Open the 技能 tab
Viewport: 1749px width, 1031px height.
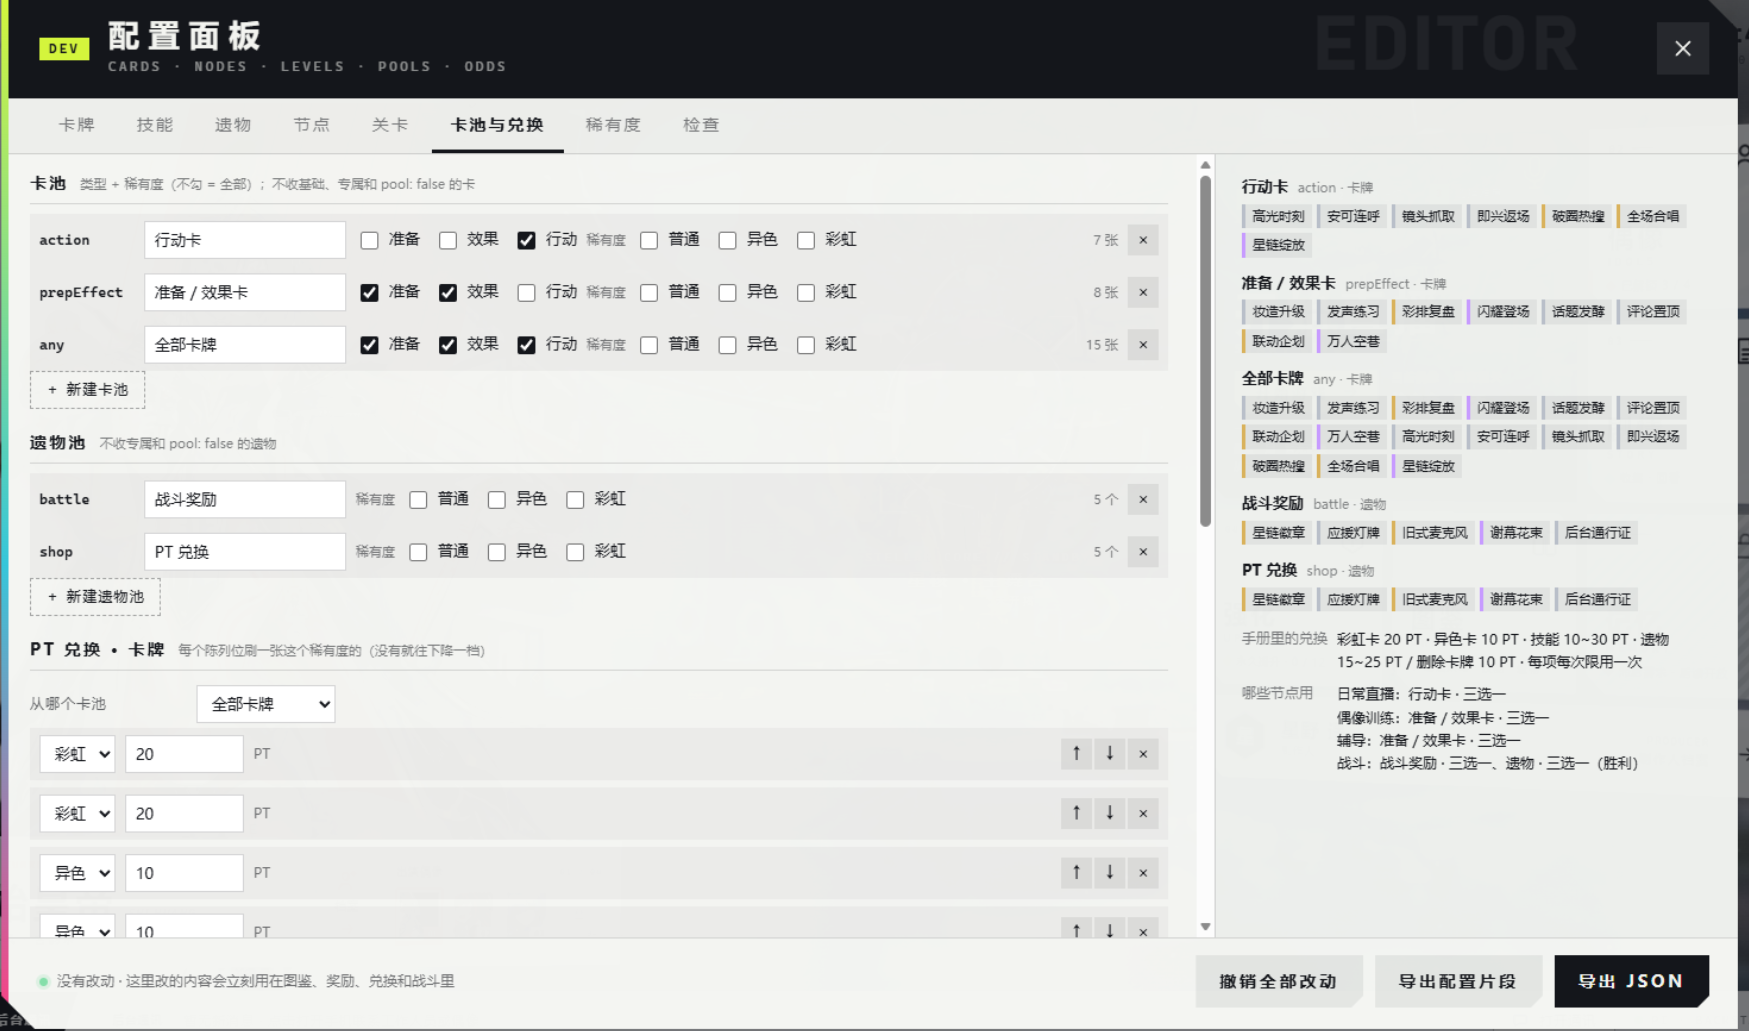coord(155,125)
